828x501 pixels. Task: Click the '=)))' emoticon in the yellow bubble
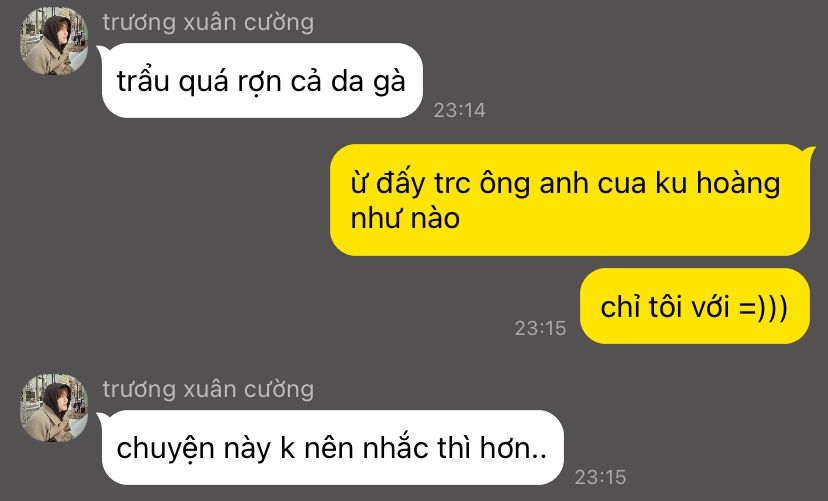(763, 307)
